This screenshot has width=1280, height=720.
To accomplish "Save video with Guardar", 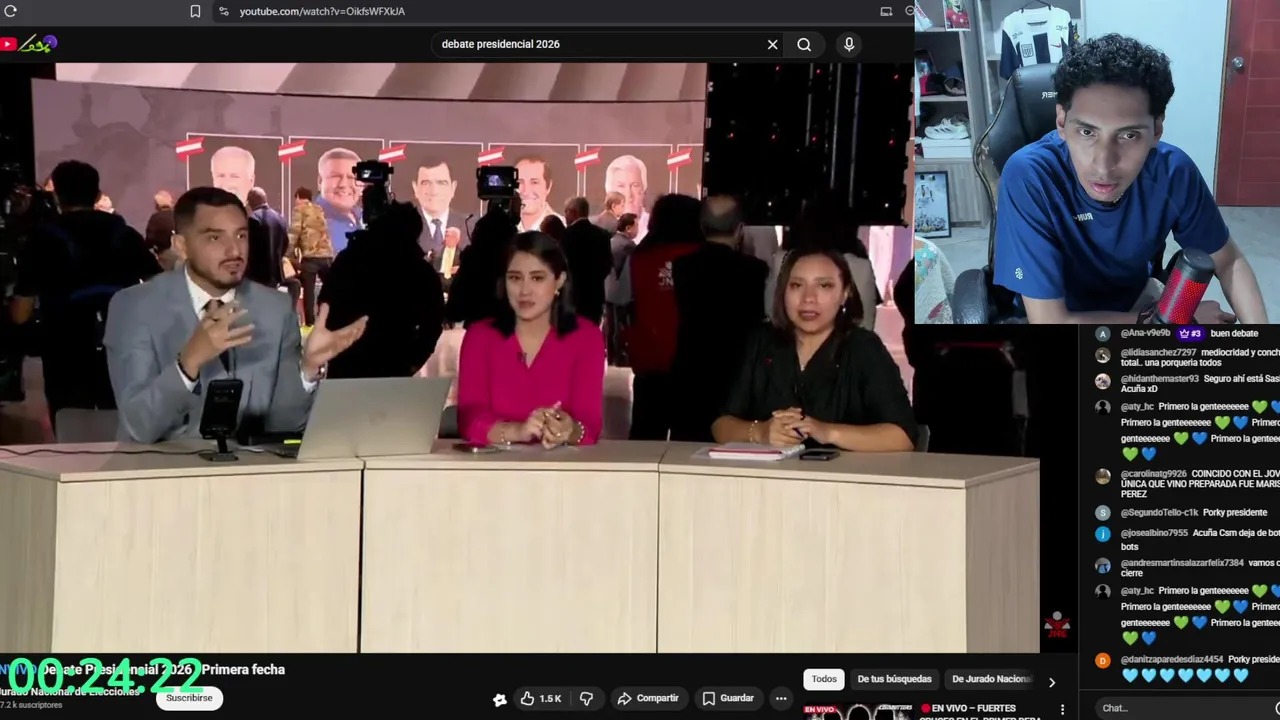I will click(x=727, y=698).
